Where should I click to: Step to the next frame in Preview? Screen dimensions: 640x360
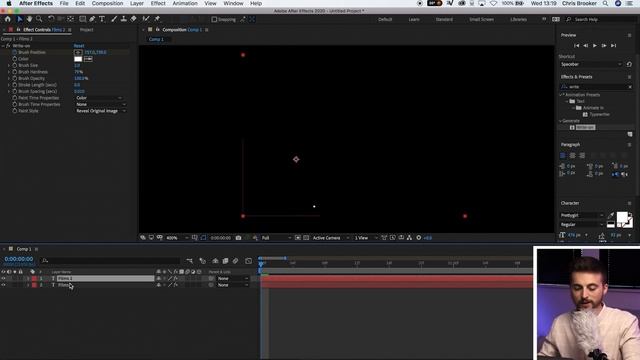click(x=604, y=46)
